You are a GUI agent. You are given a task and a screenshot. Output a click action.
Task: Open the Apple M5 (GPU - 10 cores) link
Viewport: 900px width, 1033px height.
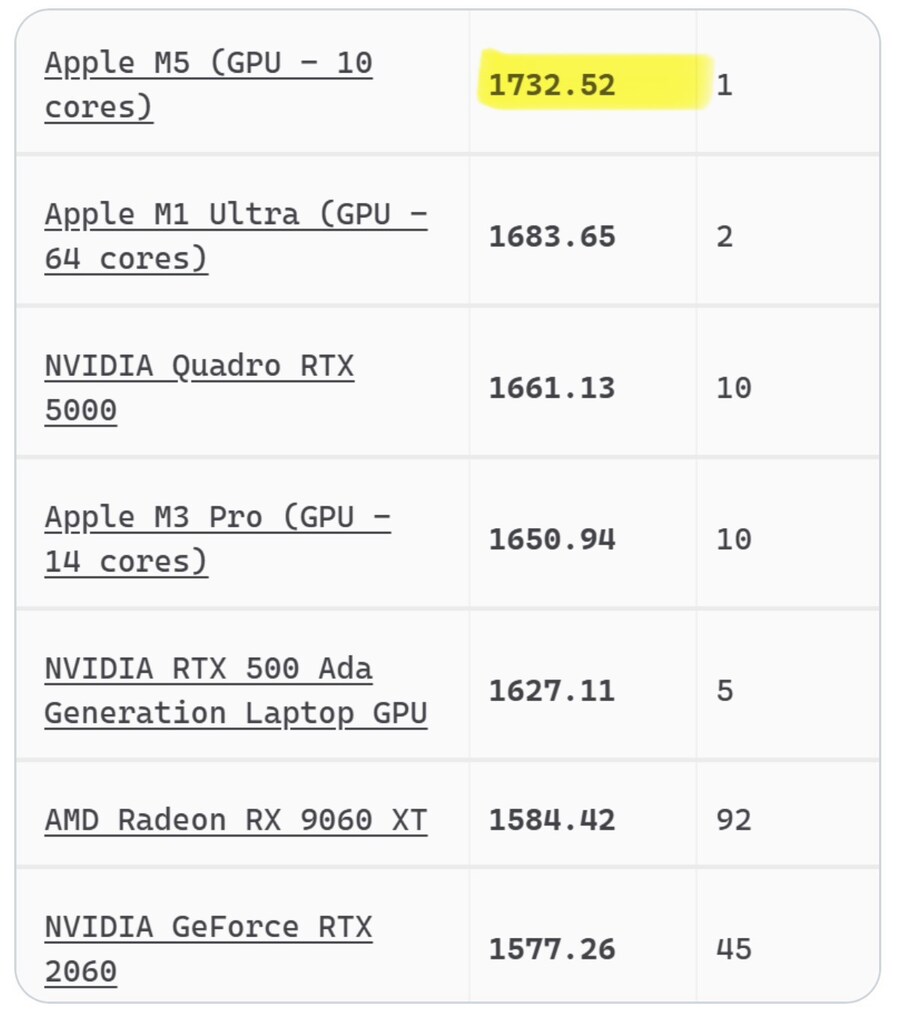pos(208,64)
